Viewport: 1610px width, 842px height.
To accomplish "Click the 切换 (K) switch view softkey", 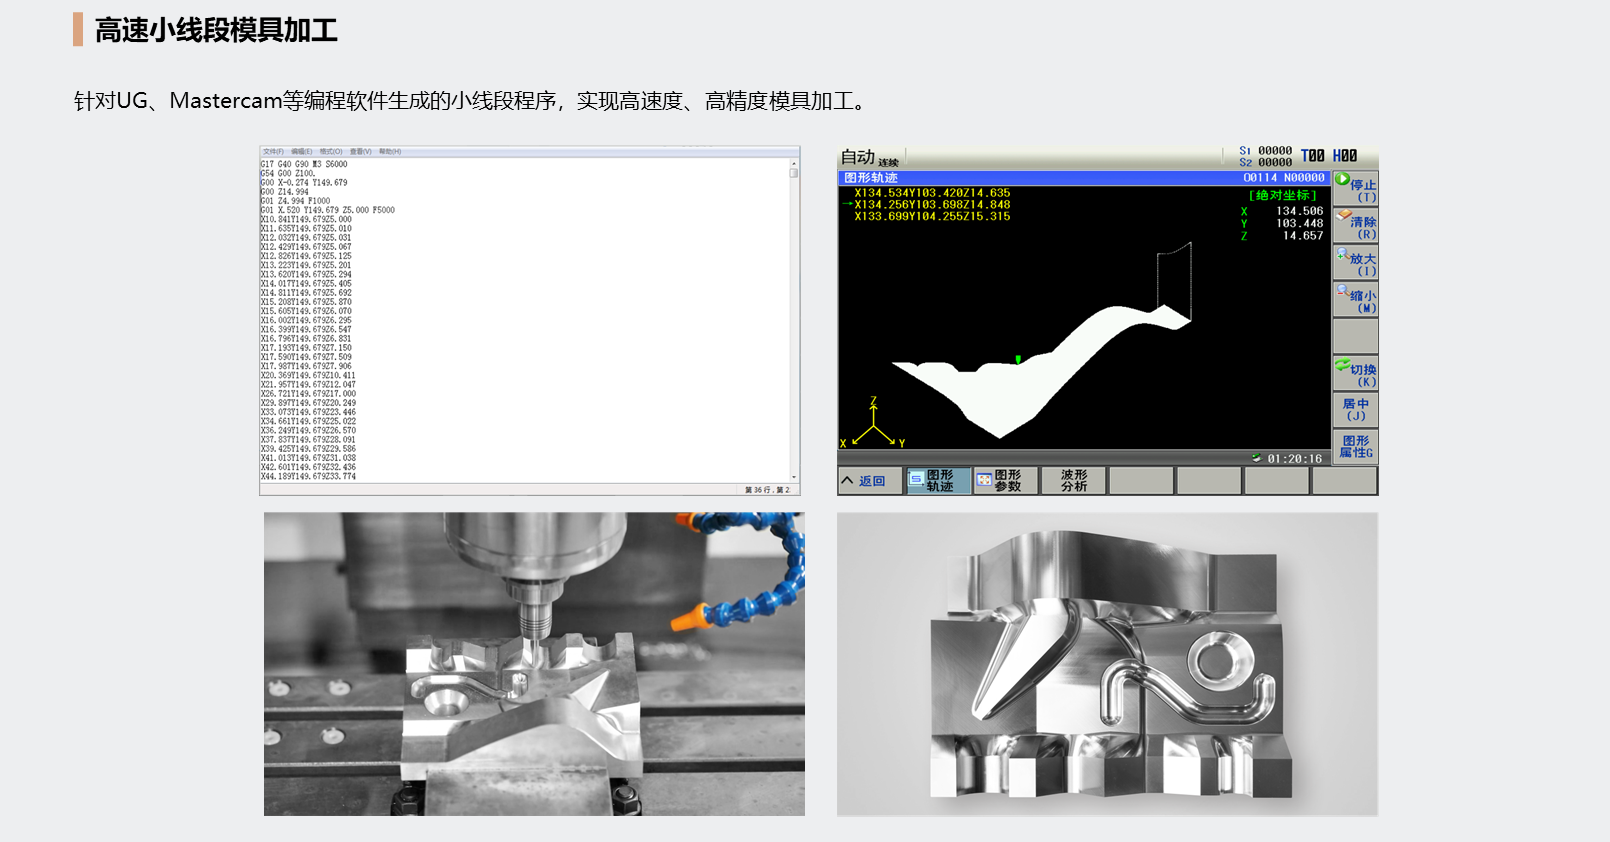I will coord(1355,374).
